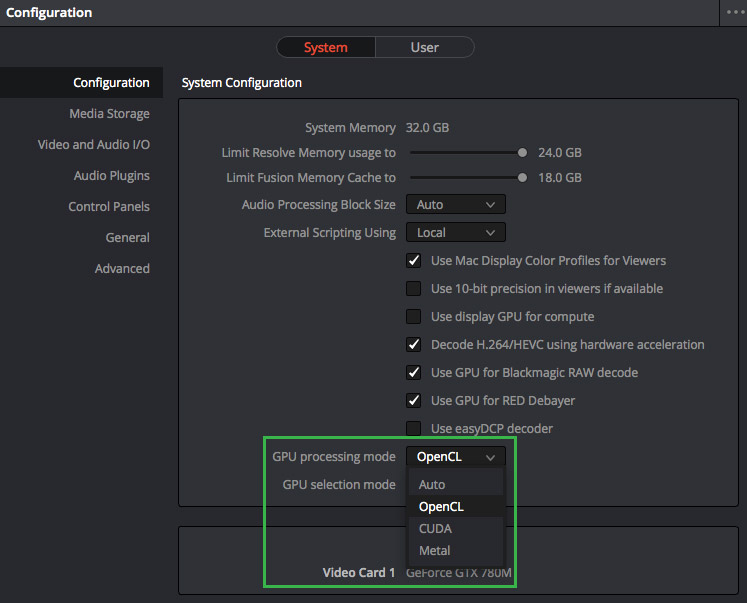Go to Video and Audio I/O

point(94,145)
